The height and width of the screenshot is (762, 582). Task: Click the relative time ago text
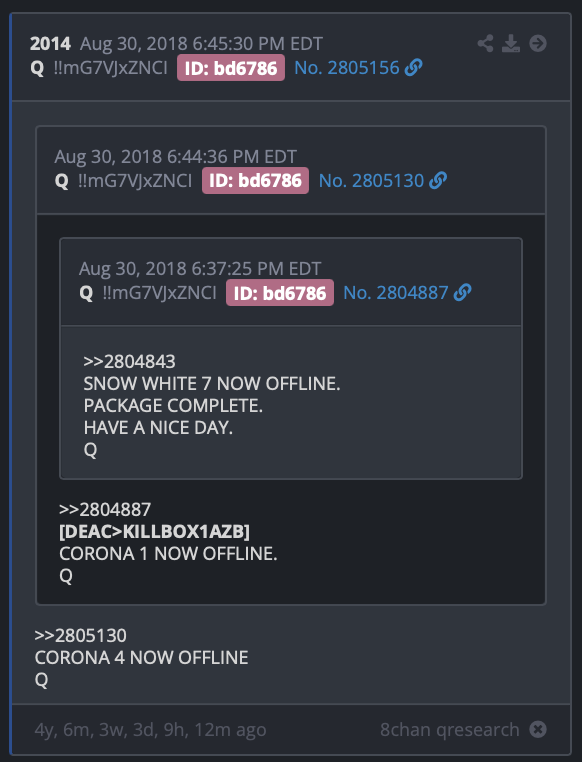coord(151,730)
